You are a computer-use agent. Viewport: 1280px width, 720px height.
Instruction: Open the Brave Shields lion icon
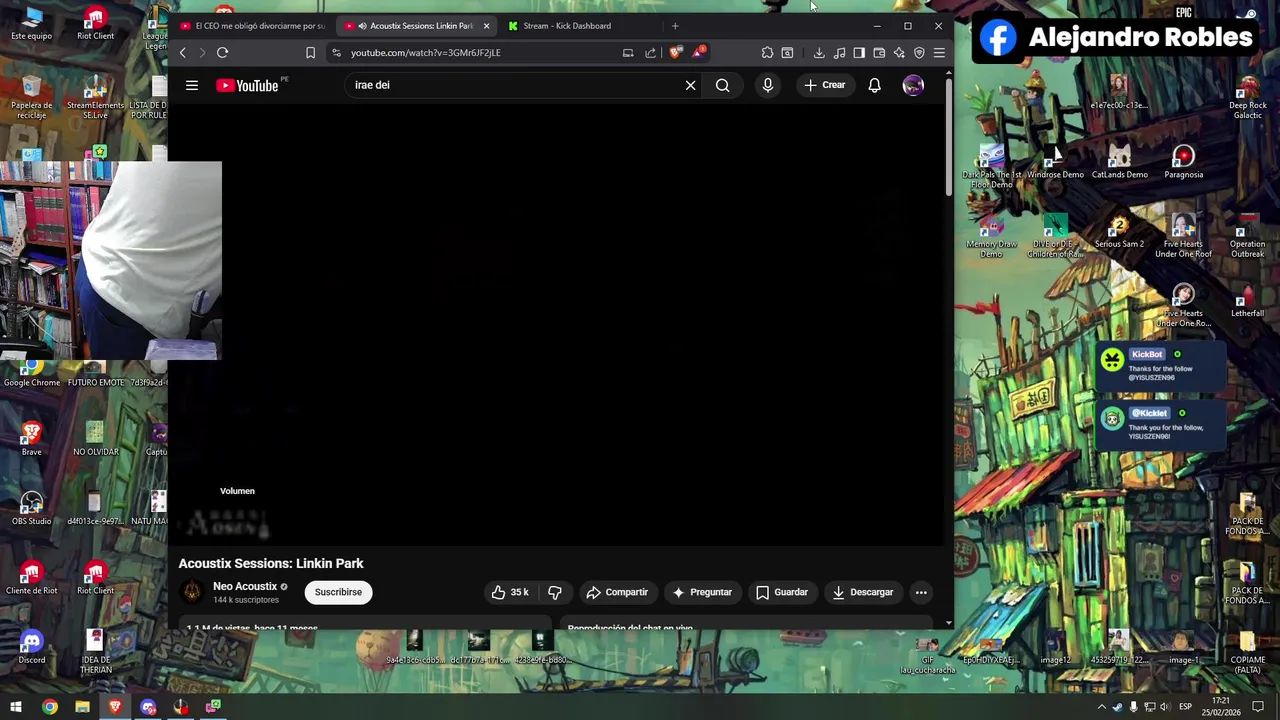tap(676, 53)
